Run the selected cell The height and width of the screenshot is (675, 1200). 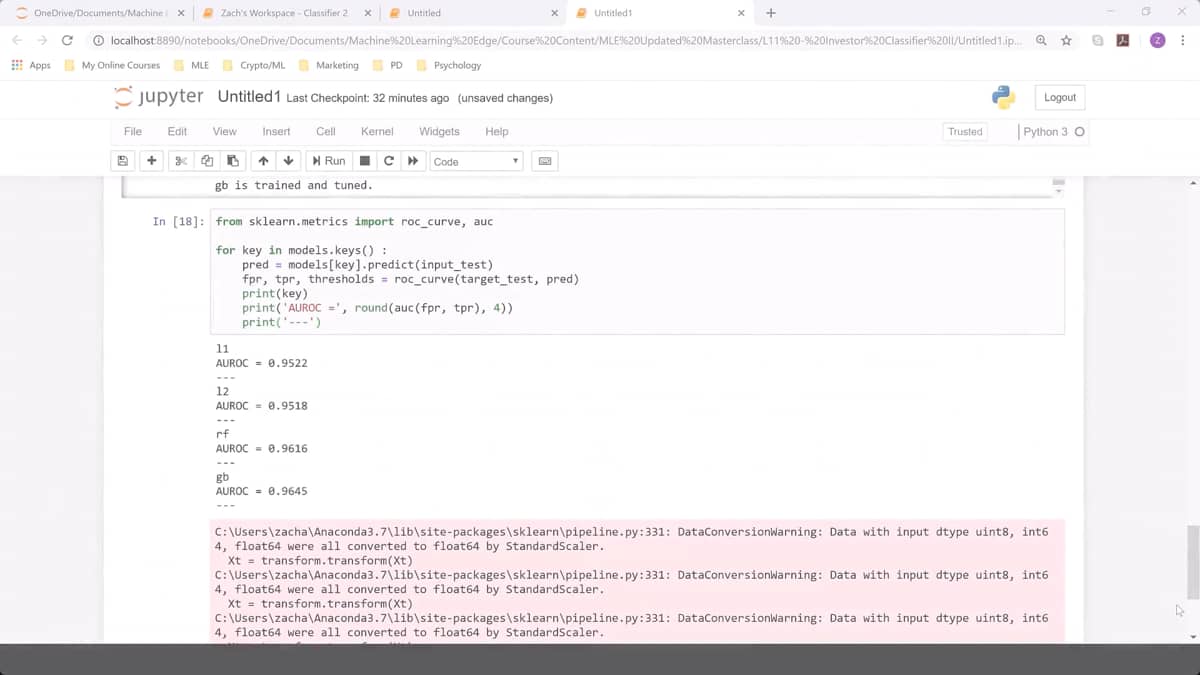tap(329, 161)
